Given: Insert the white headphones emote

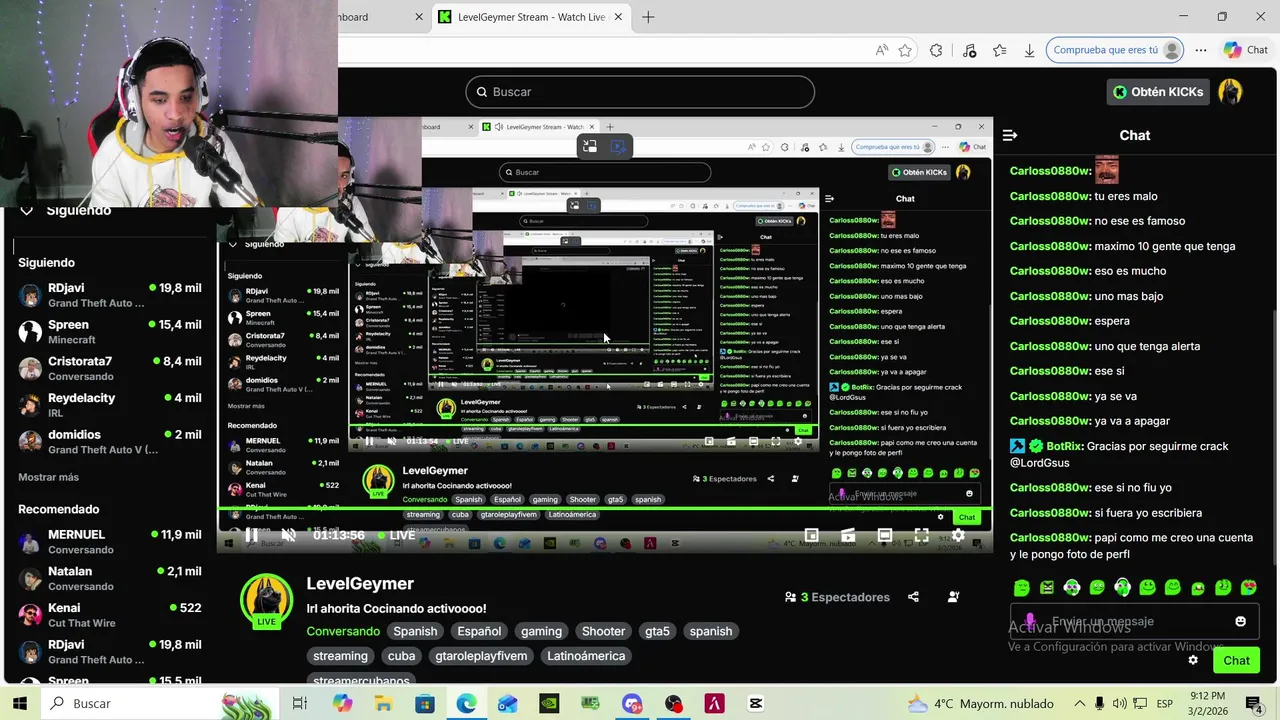Looking at the screenshot, I should pos(1122,588).
